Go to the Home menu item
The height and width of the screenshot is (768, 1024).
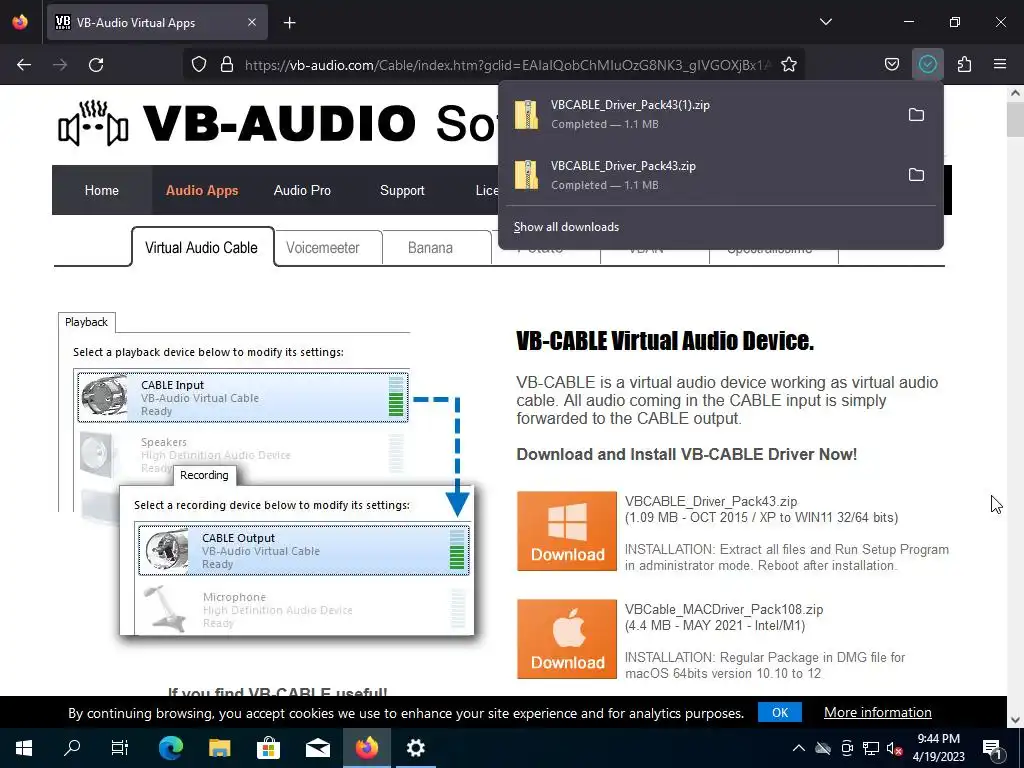click(x=102, y=191)
